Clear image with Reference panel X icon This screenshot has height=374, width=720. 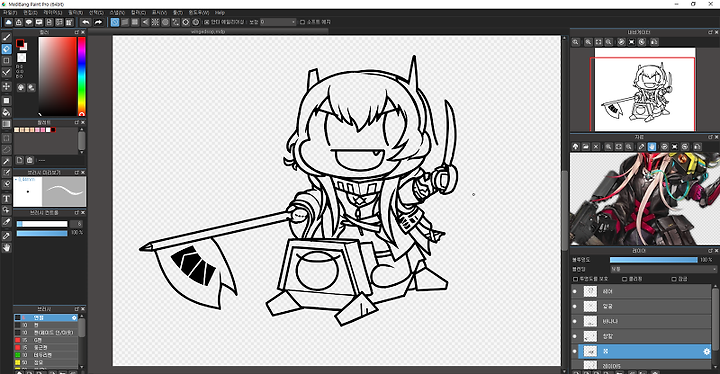click(596, 147)
